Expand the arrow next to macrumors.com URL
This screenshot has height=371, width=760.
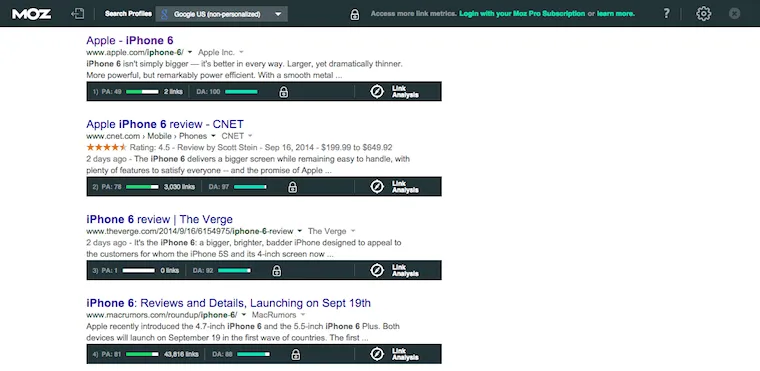click(x=244, y=315)
